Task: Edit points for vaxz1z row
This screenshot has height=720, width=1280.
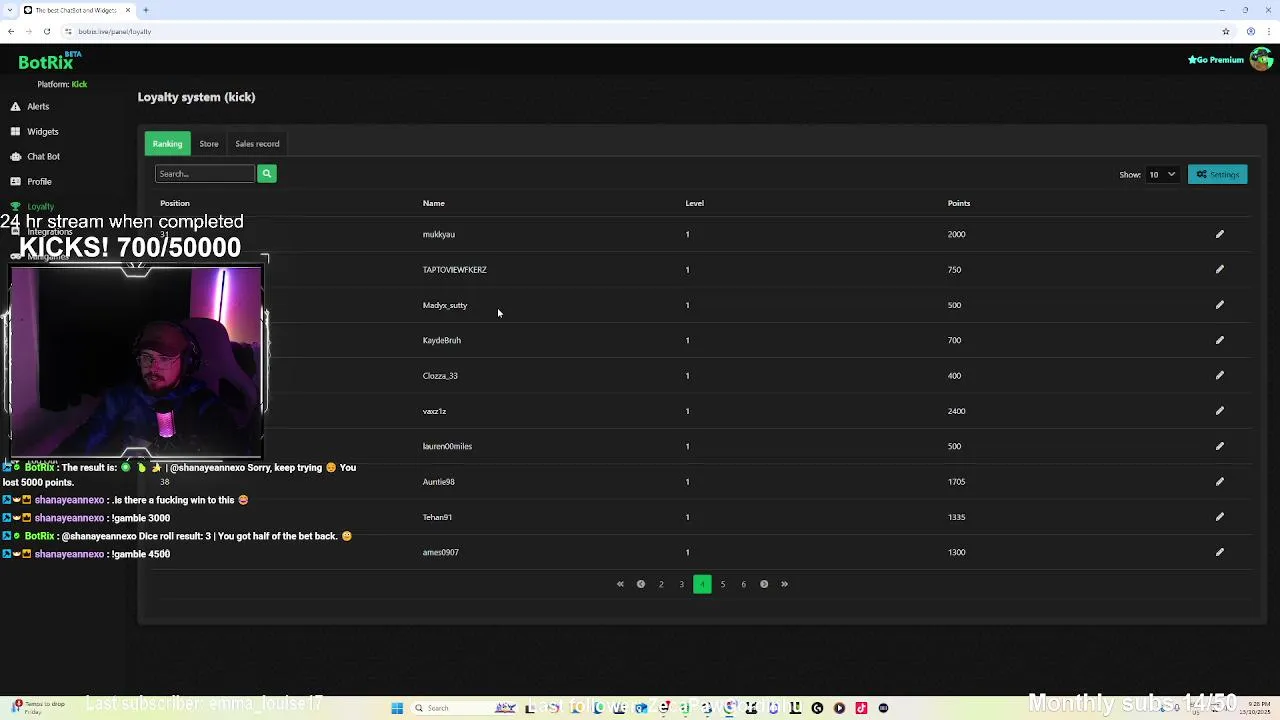Action: 1219,411
